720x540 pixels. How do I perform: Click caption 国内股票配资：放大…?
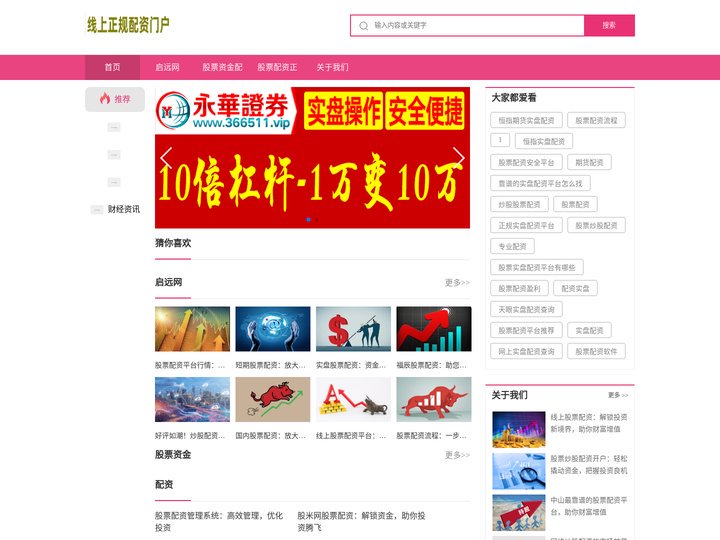click(x=270, y=436)
